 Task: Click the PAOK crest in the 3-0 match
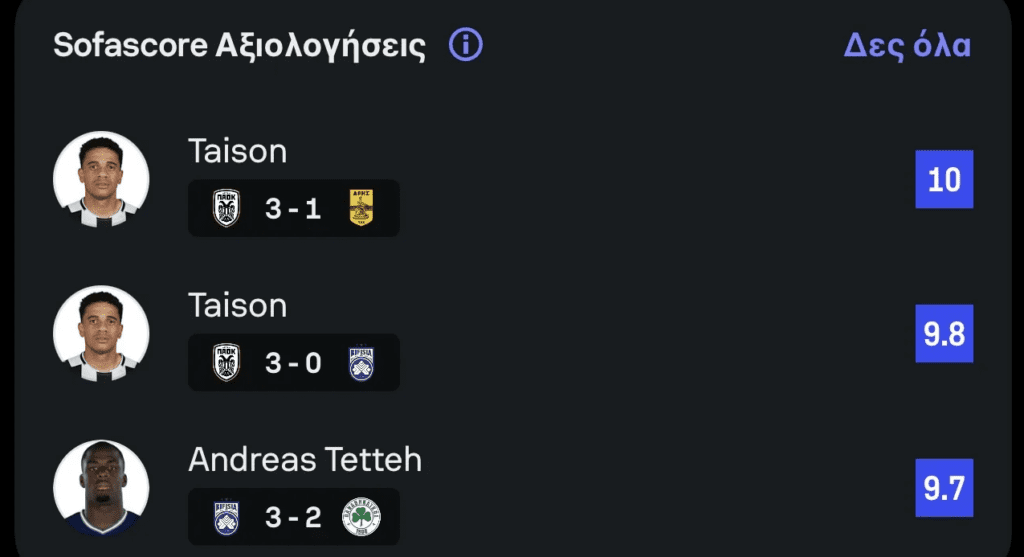(x=227, y=362)
